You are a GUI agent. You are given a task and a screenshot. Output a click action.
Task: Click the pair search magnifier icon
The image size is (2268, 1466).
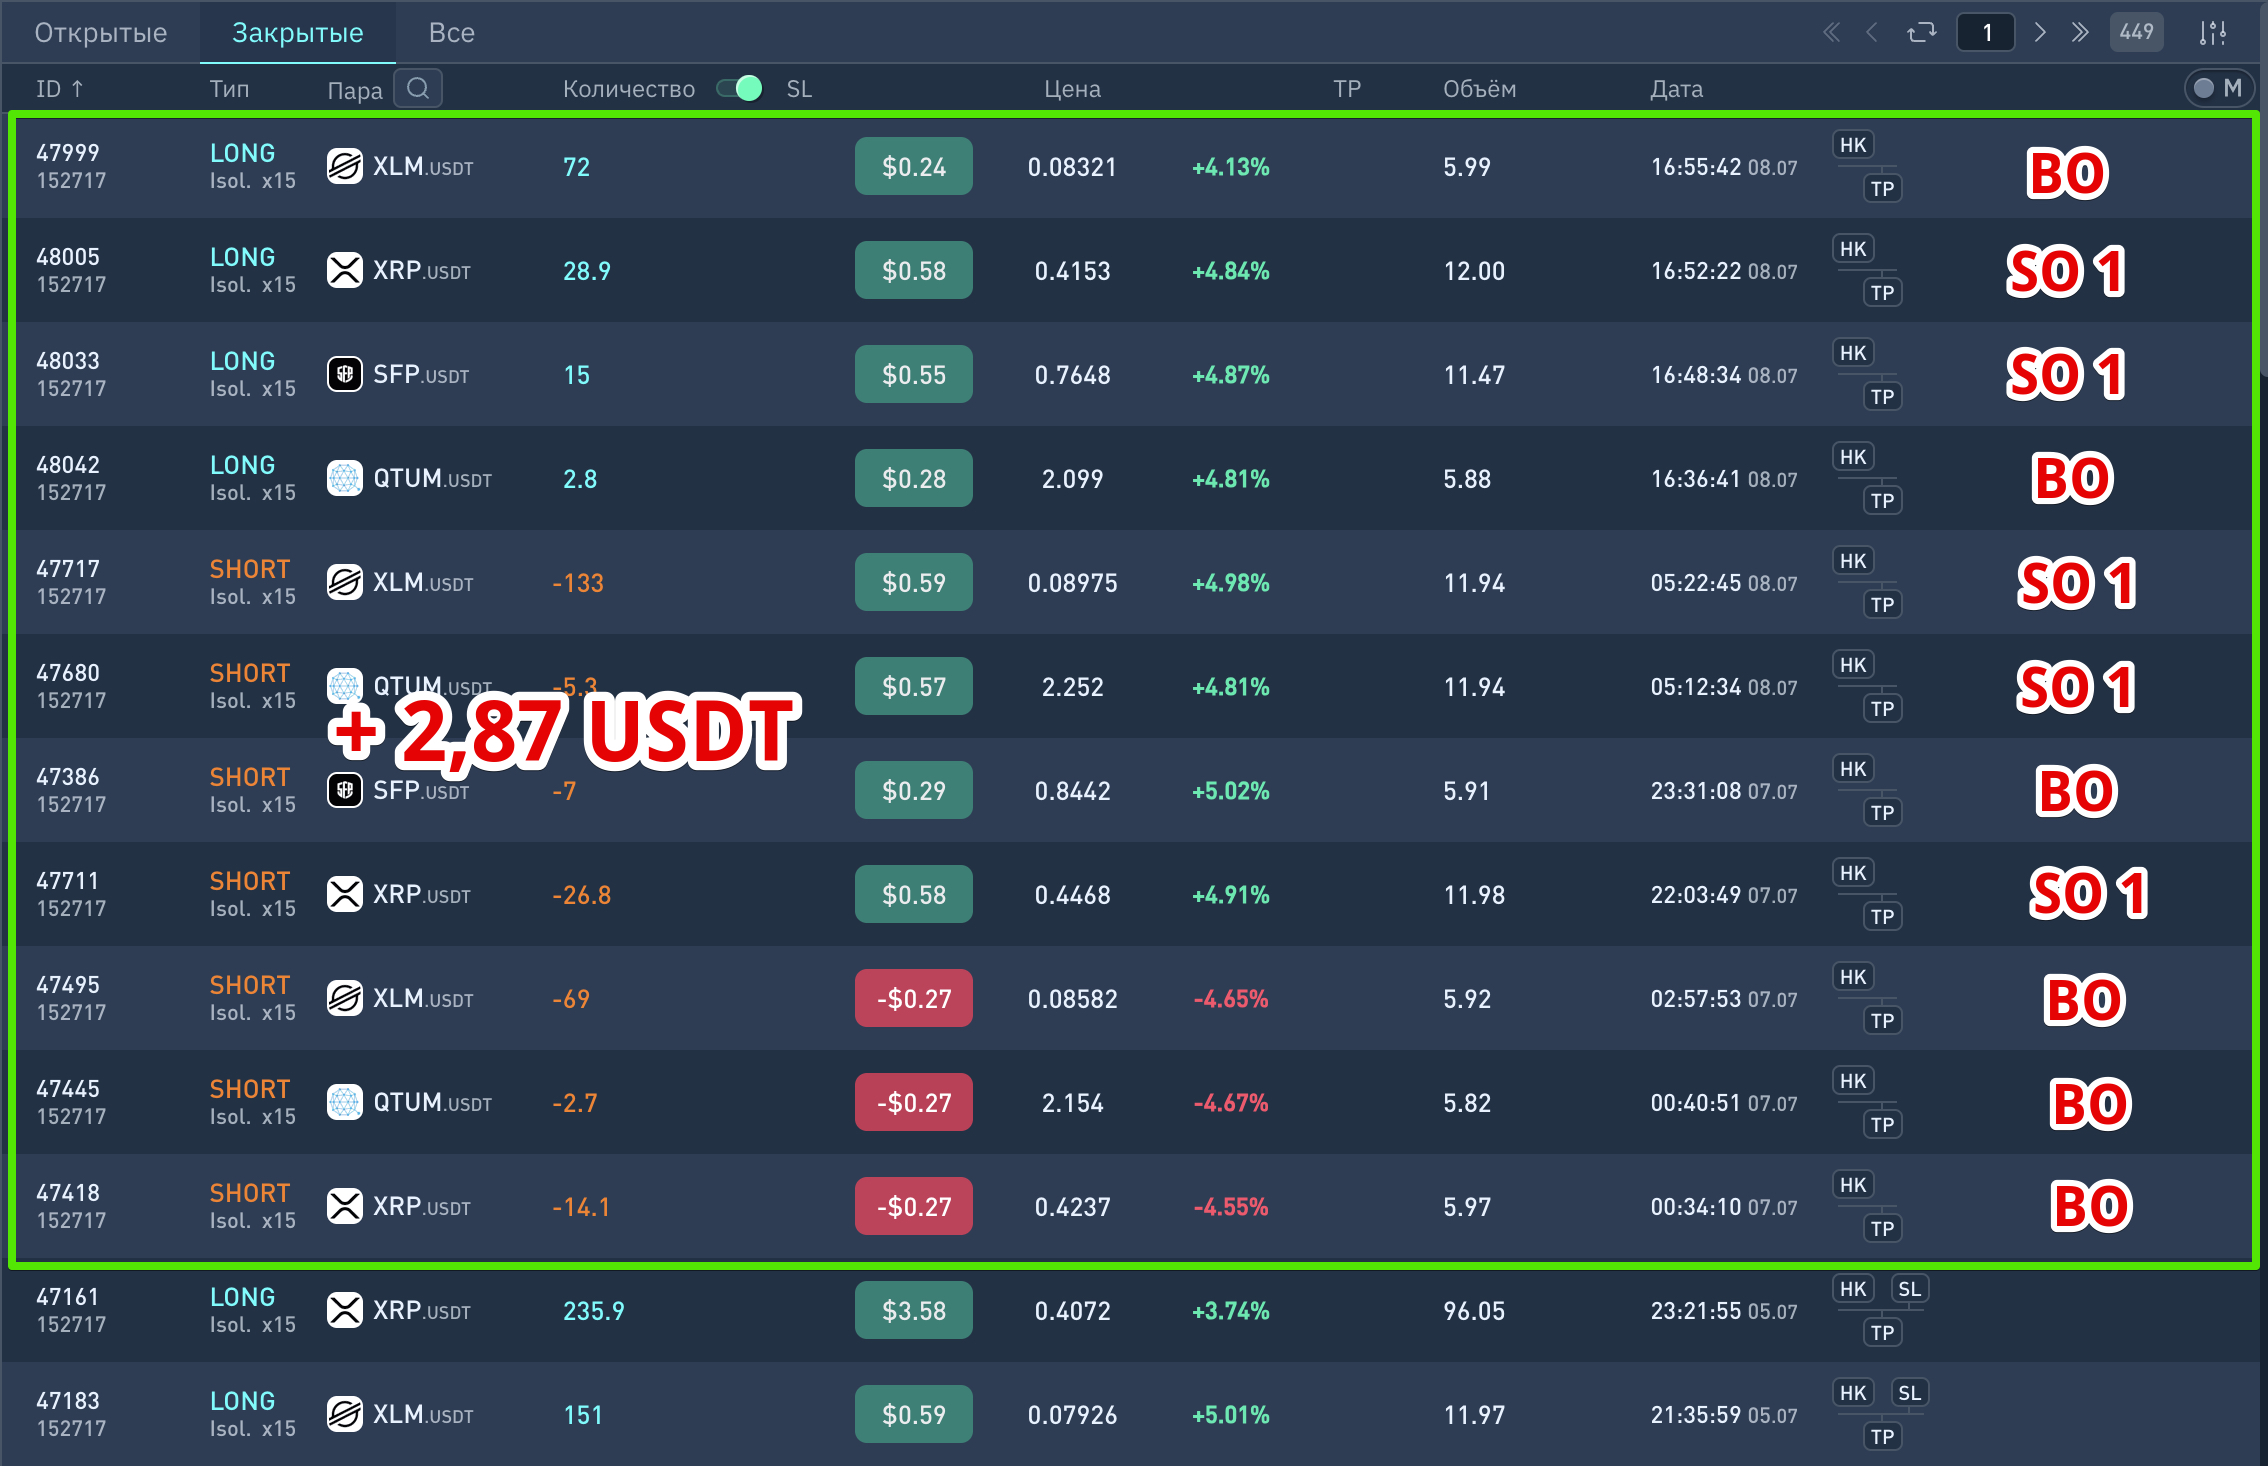point(418,89)
